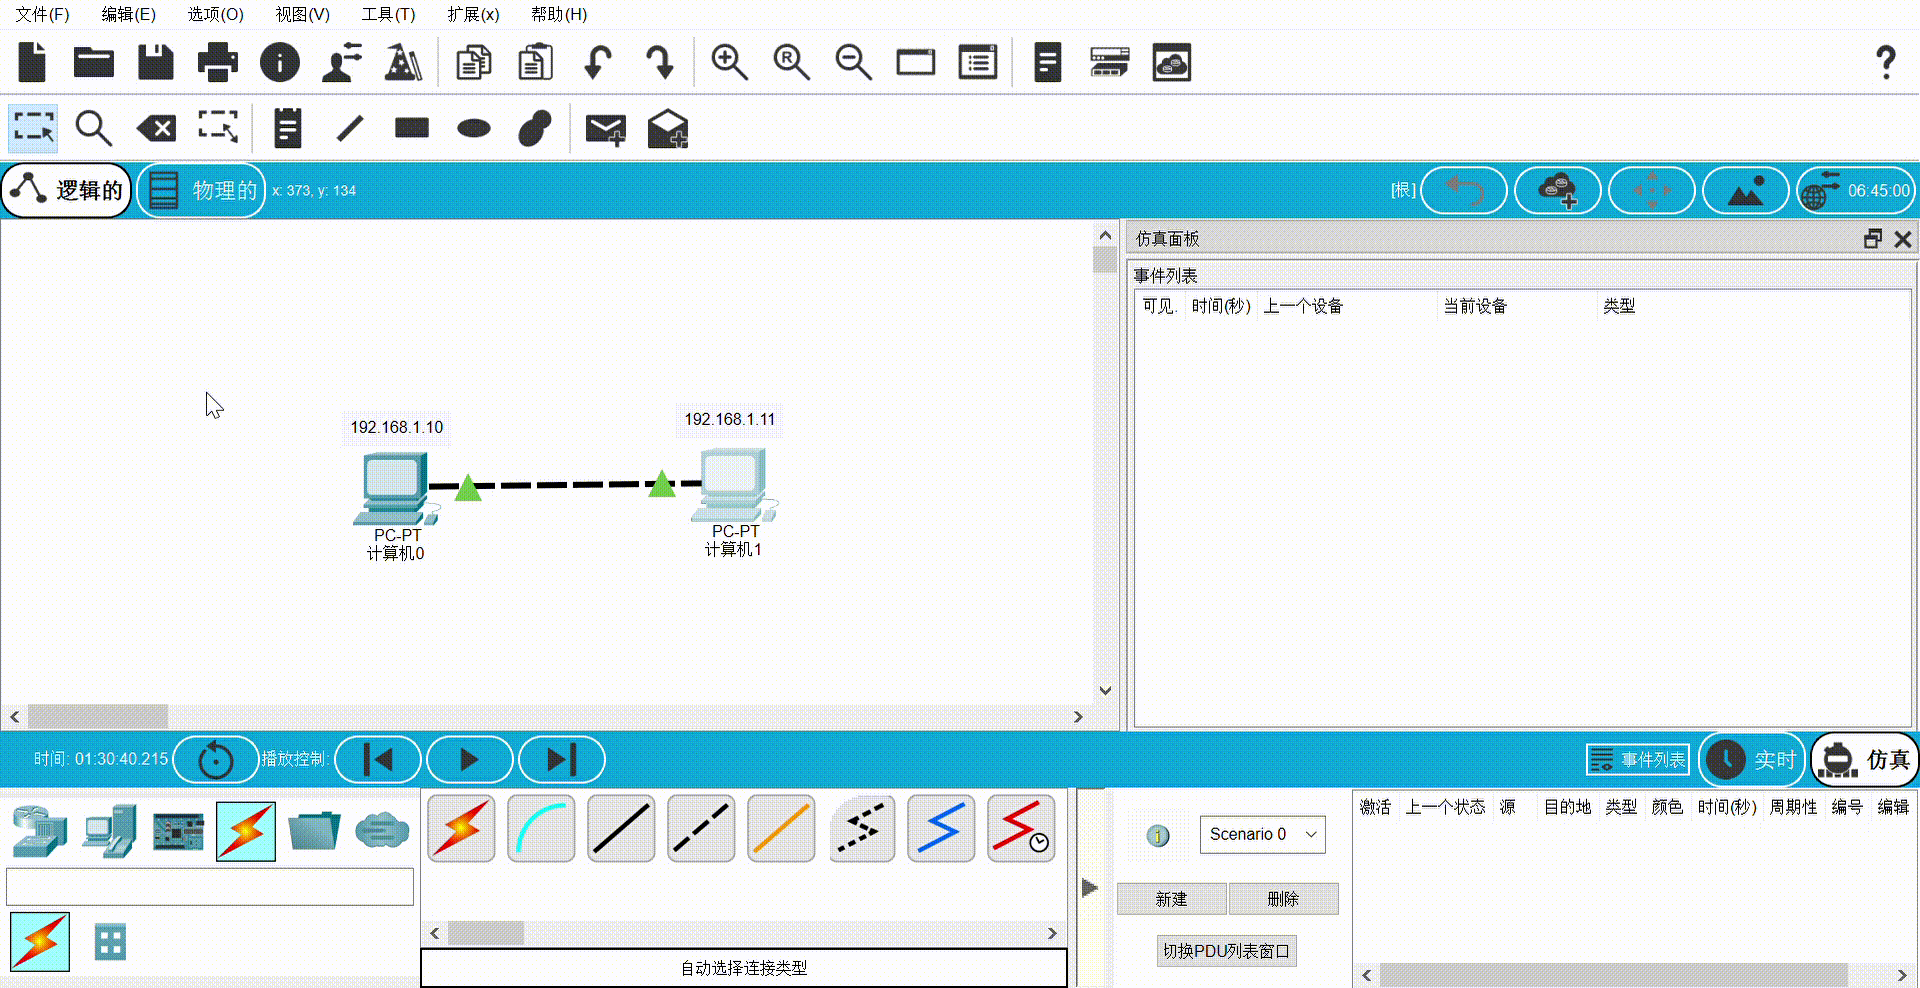Viewport: 1920px width, 988px height.
Task: Open the File menu
Action: (x=42, y=14)
